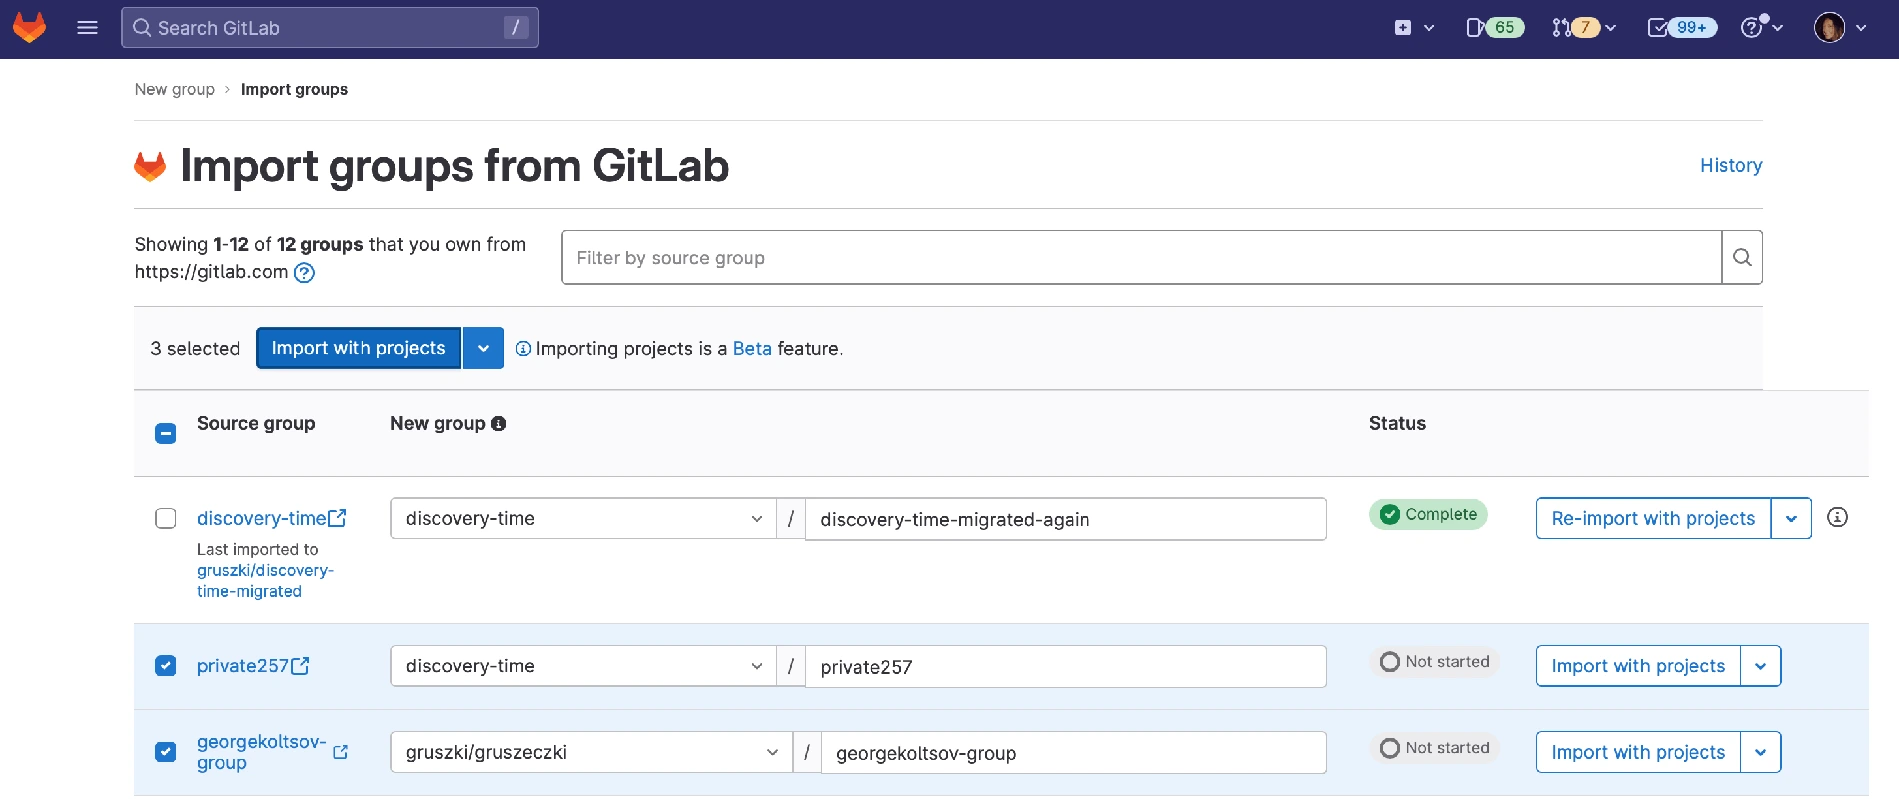
Task: Click Not started status in private257 row
Action: pyautogui.click(x=1434, y=662)
